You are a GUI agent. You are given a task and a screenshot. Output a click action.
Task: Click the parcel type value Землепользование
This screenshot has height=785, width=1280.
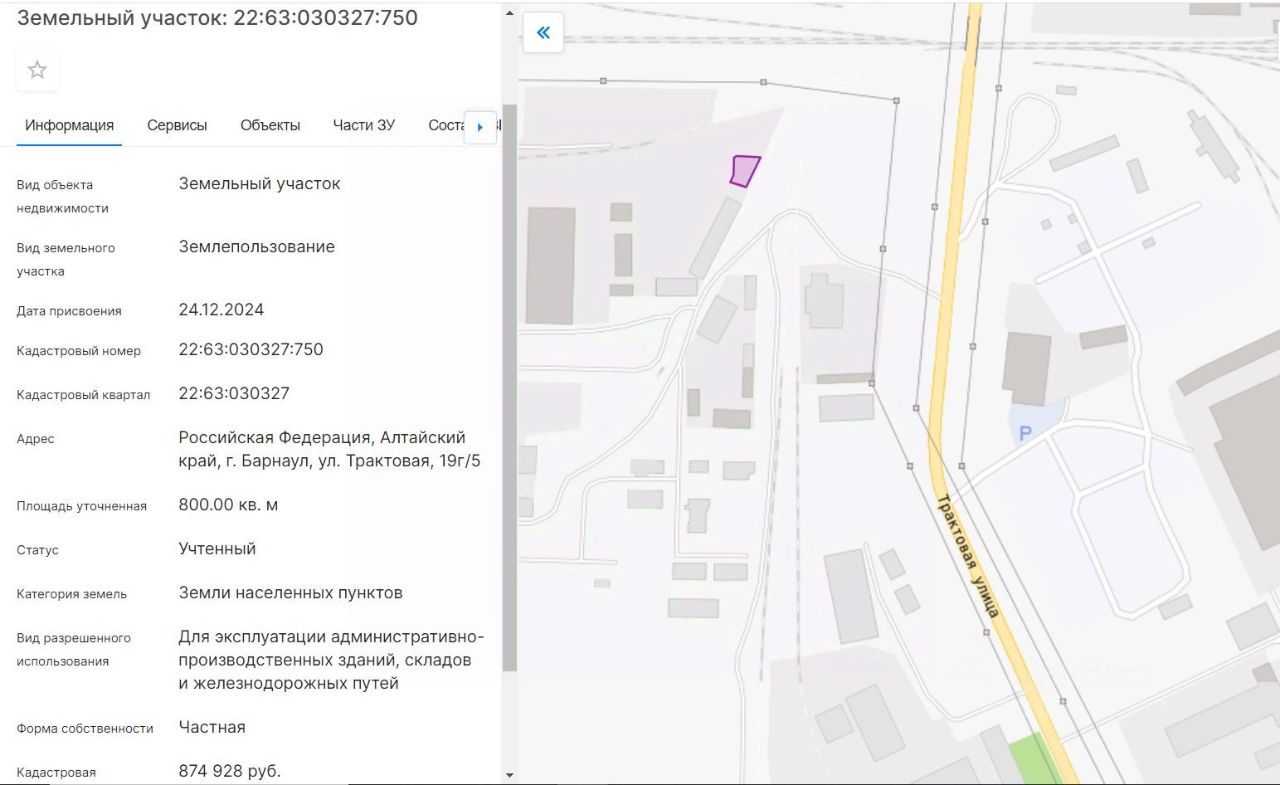point(257,246)
